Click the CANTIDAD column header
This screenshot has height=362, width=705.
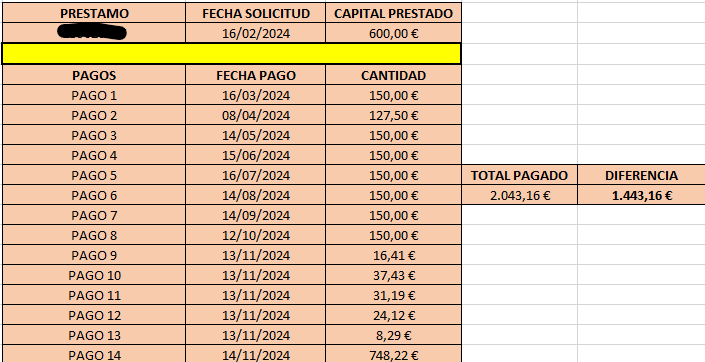[393, 75]
